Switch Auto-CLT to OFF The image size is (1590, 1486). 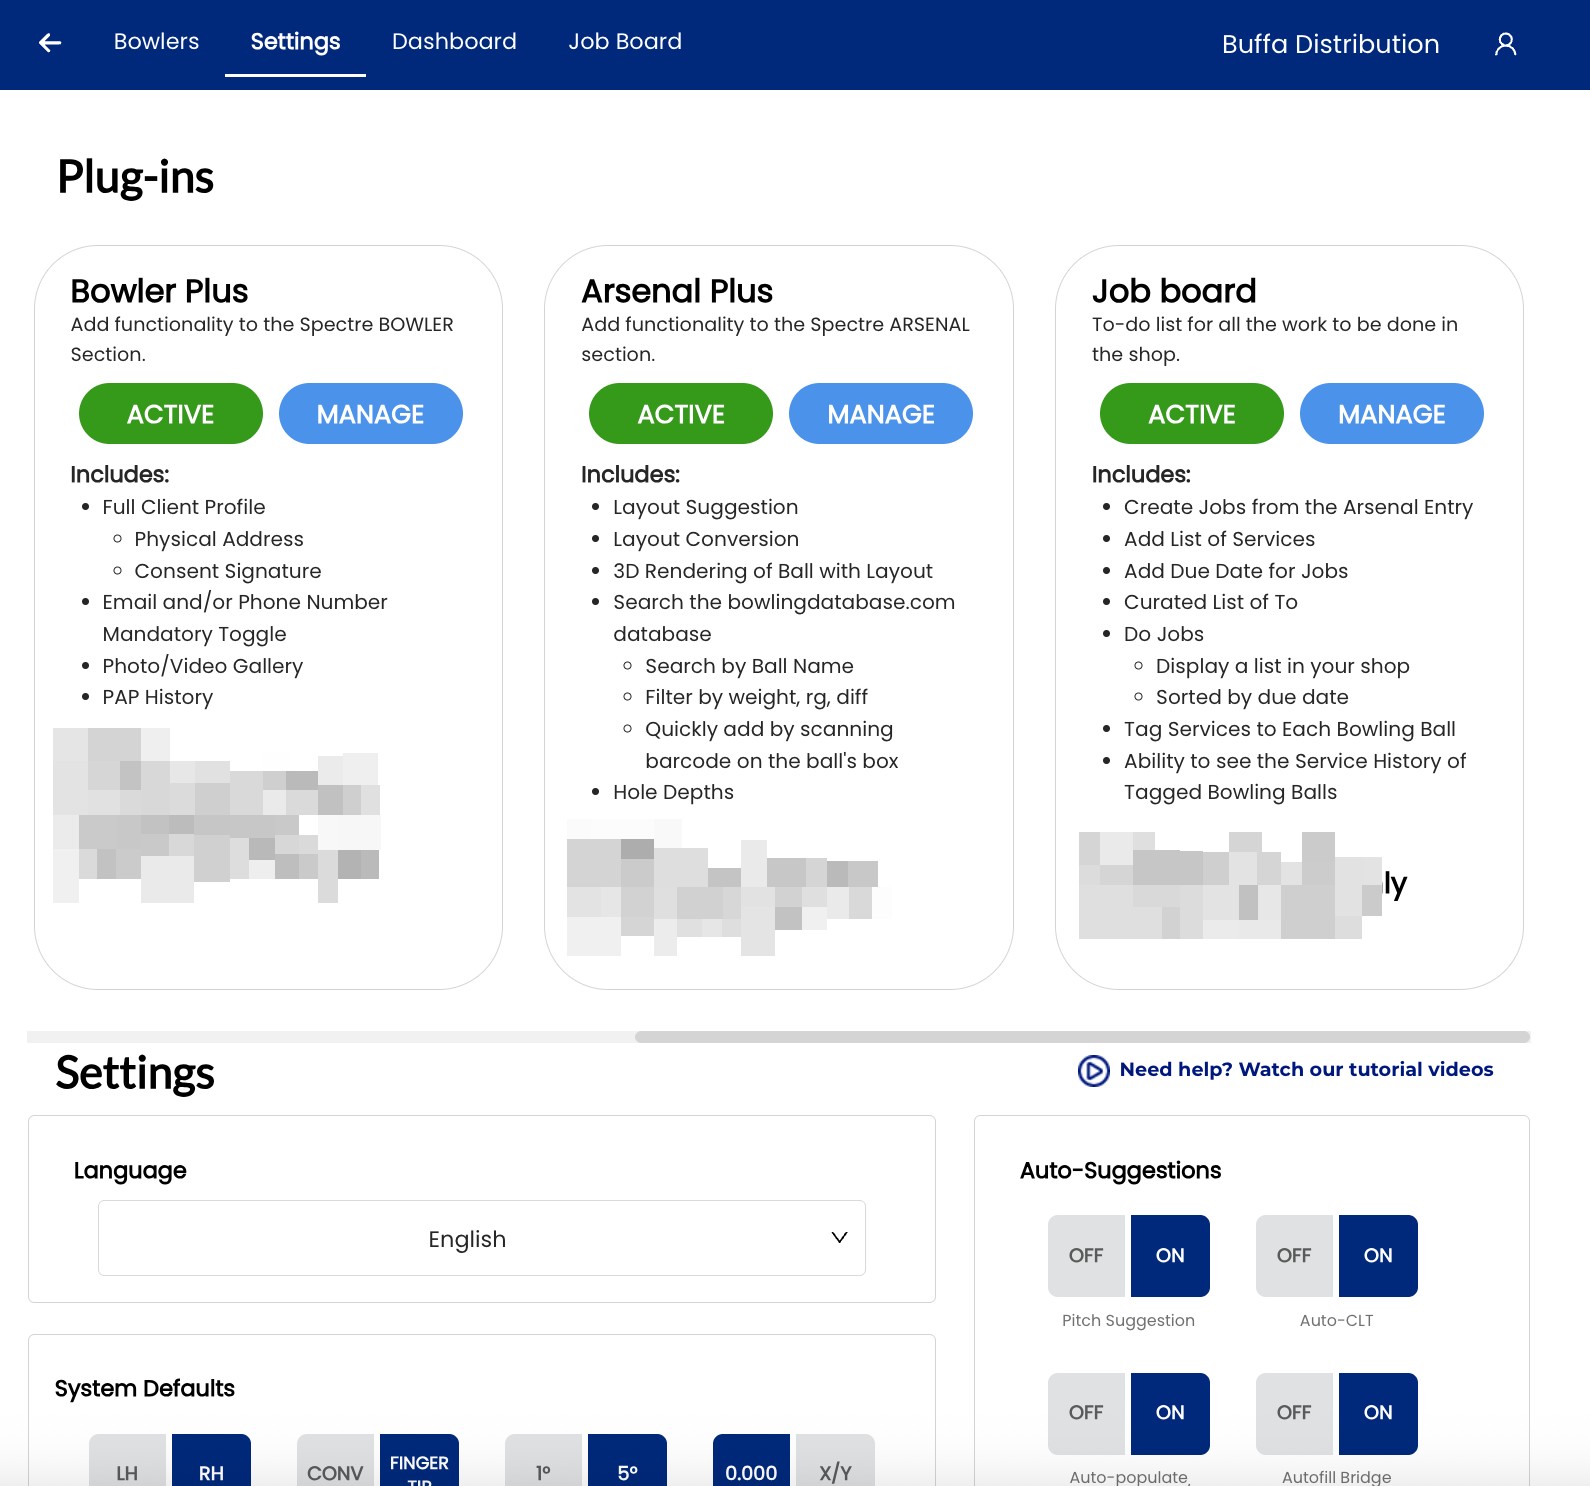pyautogui.click(x=1295, y=1256)
